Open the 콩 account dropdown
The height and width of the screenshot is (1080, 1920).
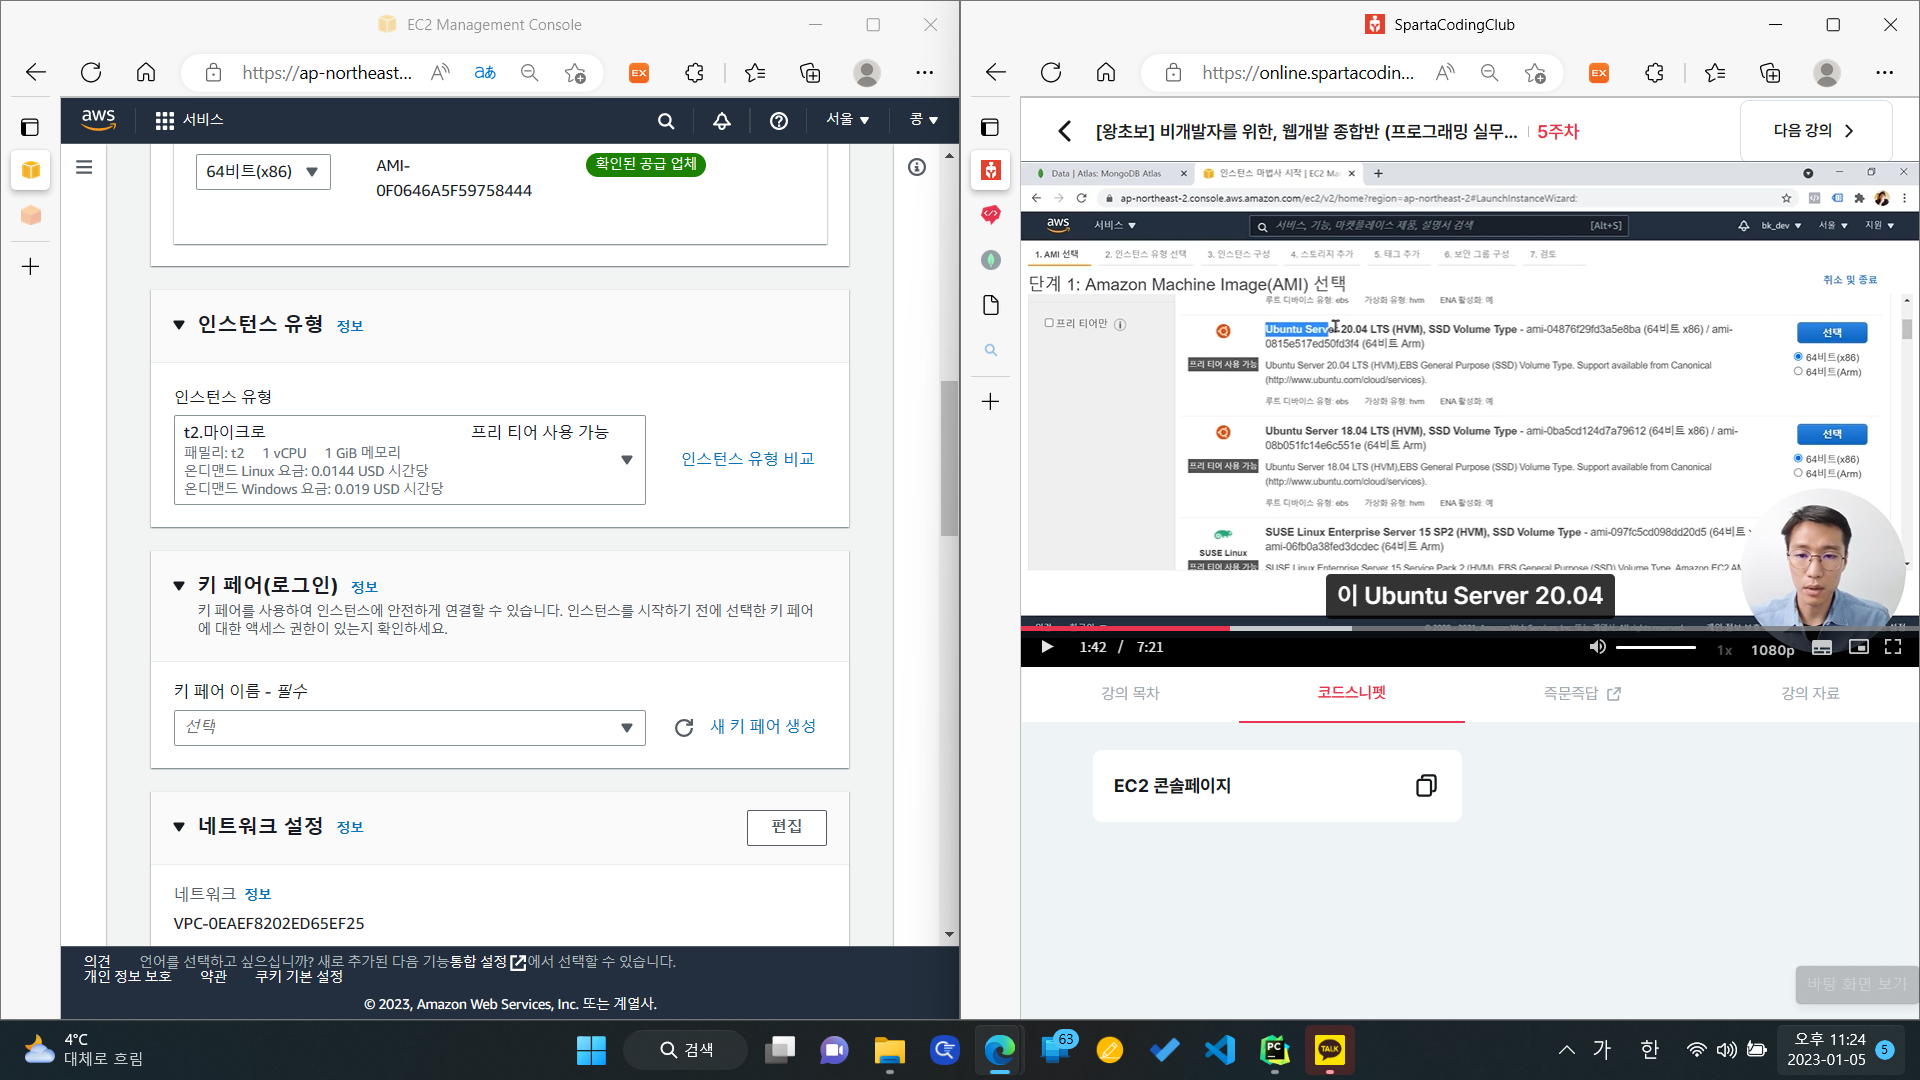coord(923,120)
